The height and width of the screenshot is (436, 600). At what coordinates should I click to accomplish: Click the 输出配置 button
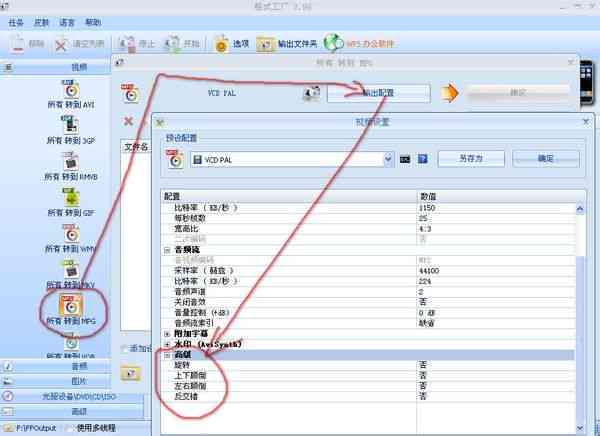[x=378, y=93]
